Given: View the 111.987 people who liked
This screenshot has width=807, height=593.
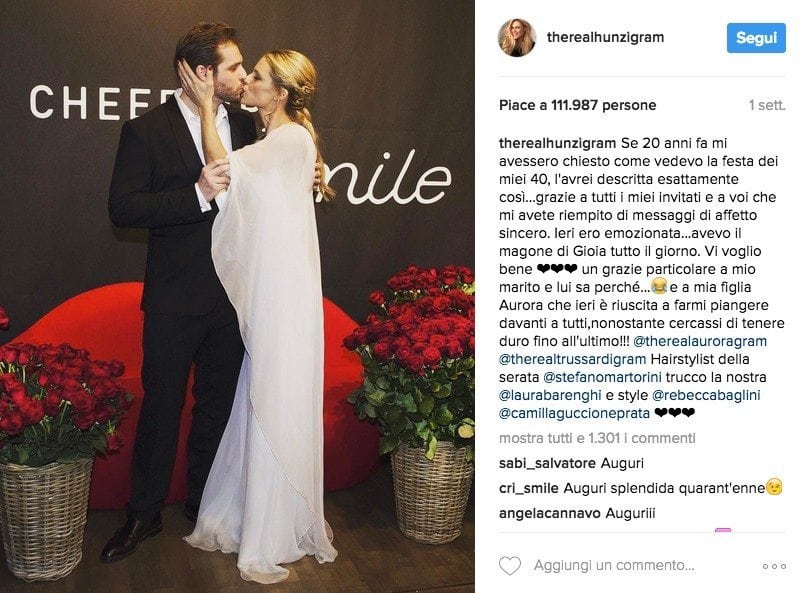Looking at the screenshot, I should pos(577,105).
